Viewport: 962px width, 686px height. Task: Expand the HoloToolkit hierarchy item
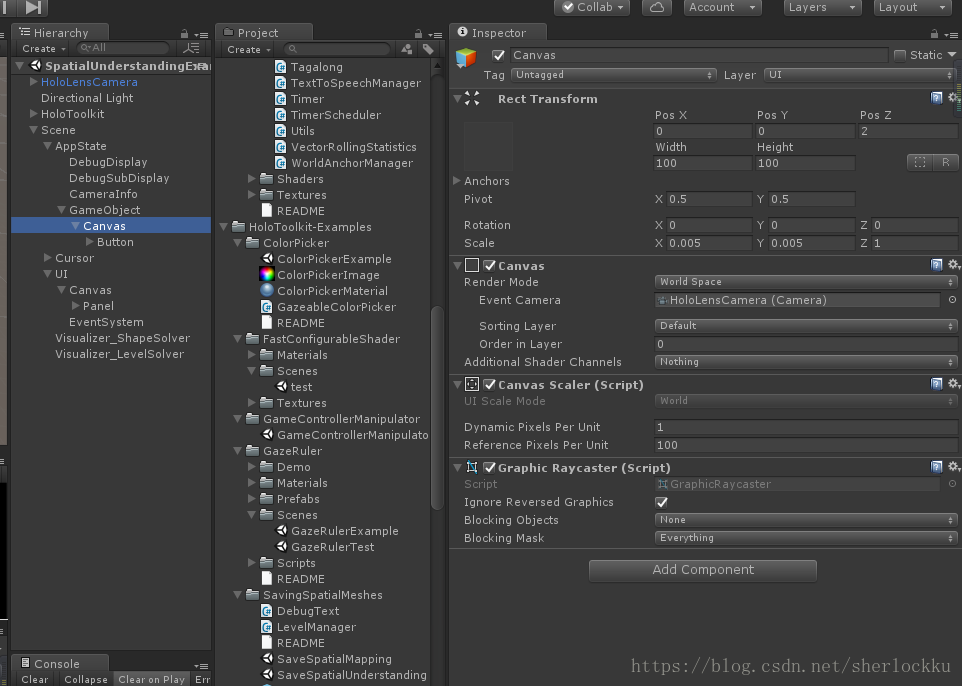tap(34, 114)
